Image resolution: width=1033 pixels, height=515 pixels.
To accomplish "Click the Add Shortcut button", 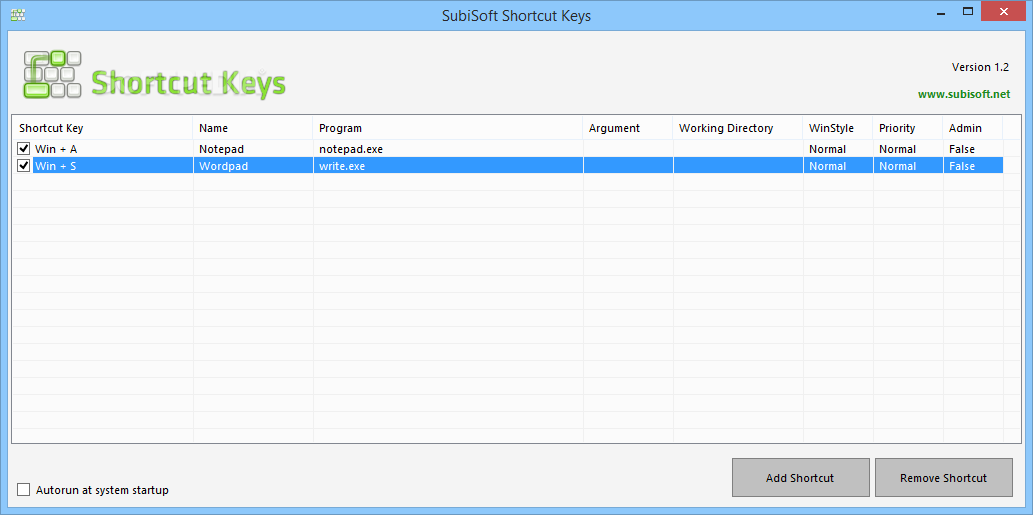I will pos(800,477).
